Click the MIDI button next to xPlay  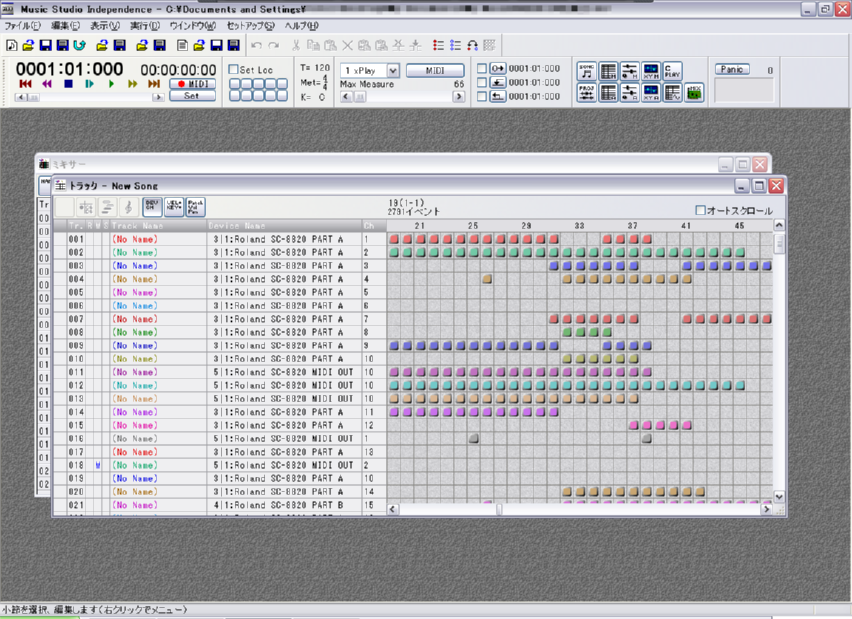pos(435,71)
